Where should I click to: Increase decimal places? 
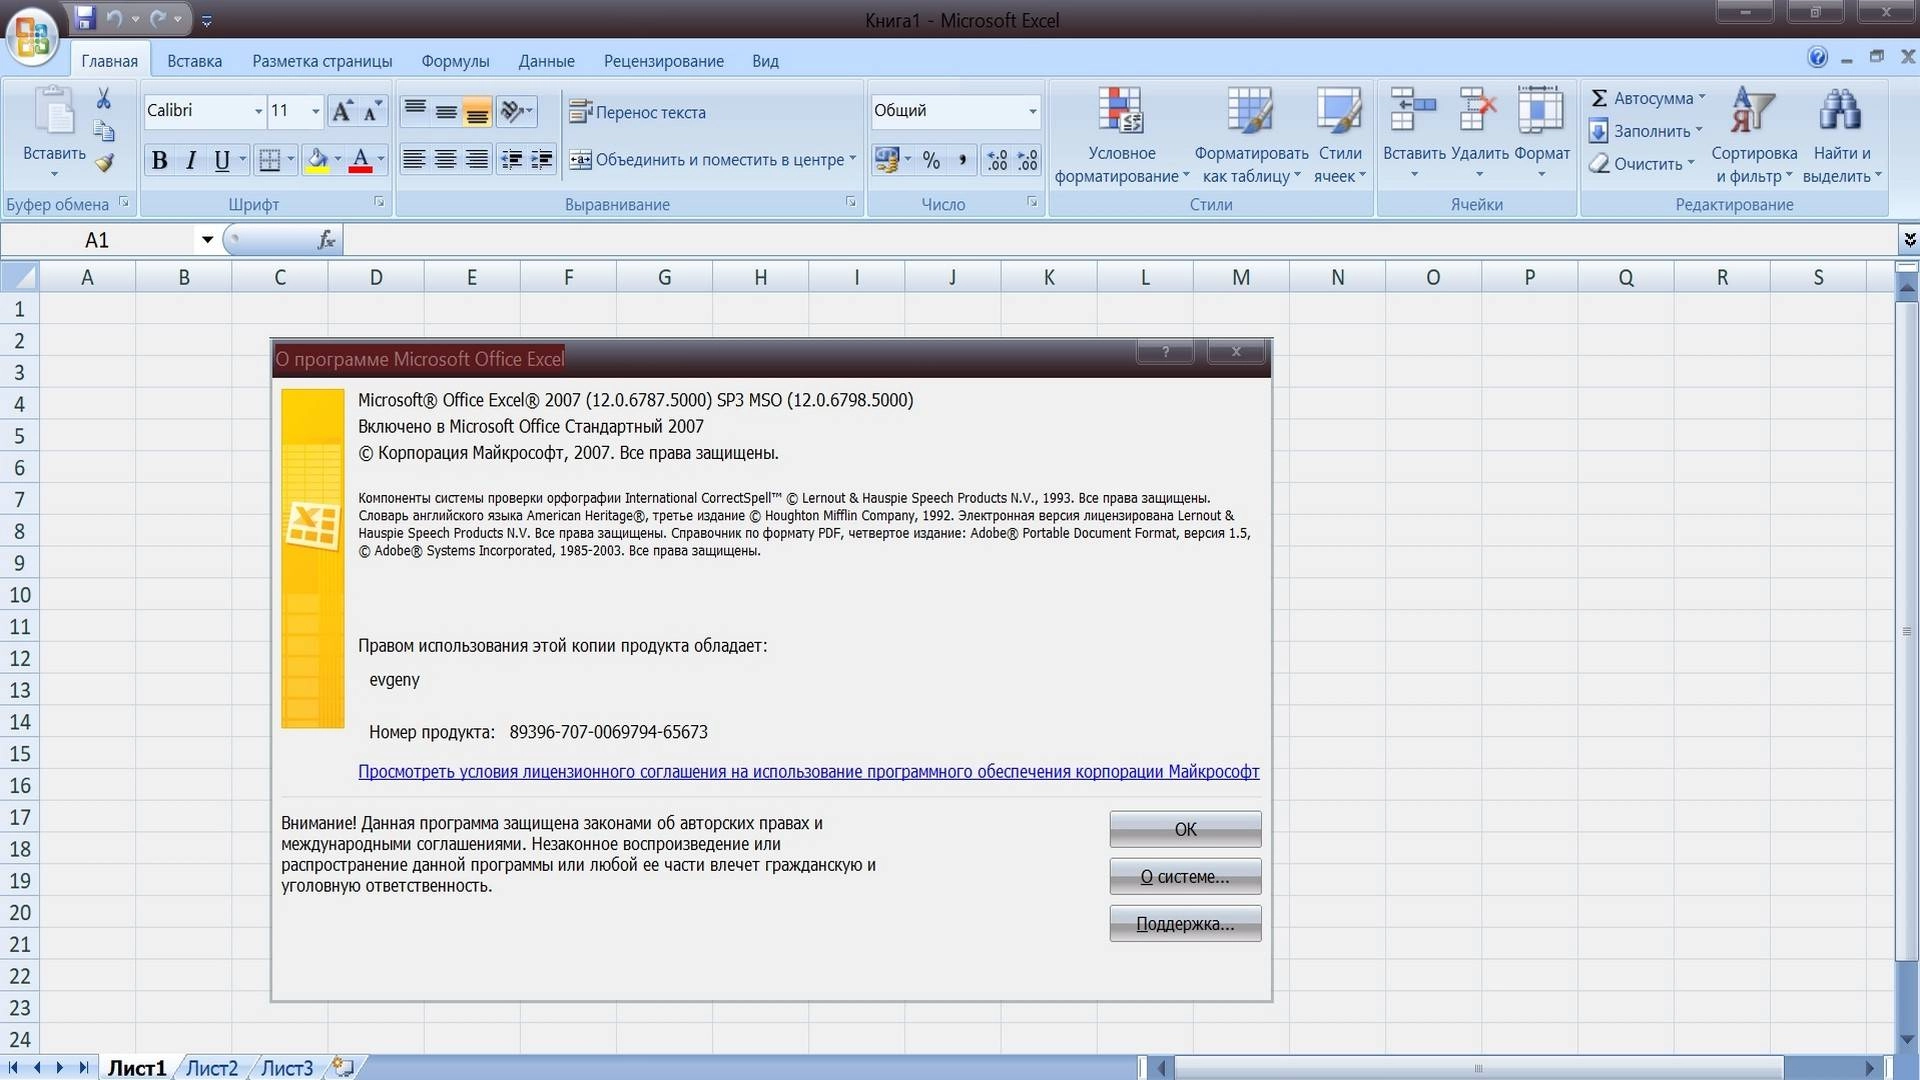(x=997, y=160)
